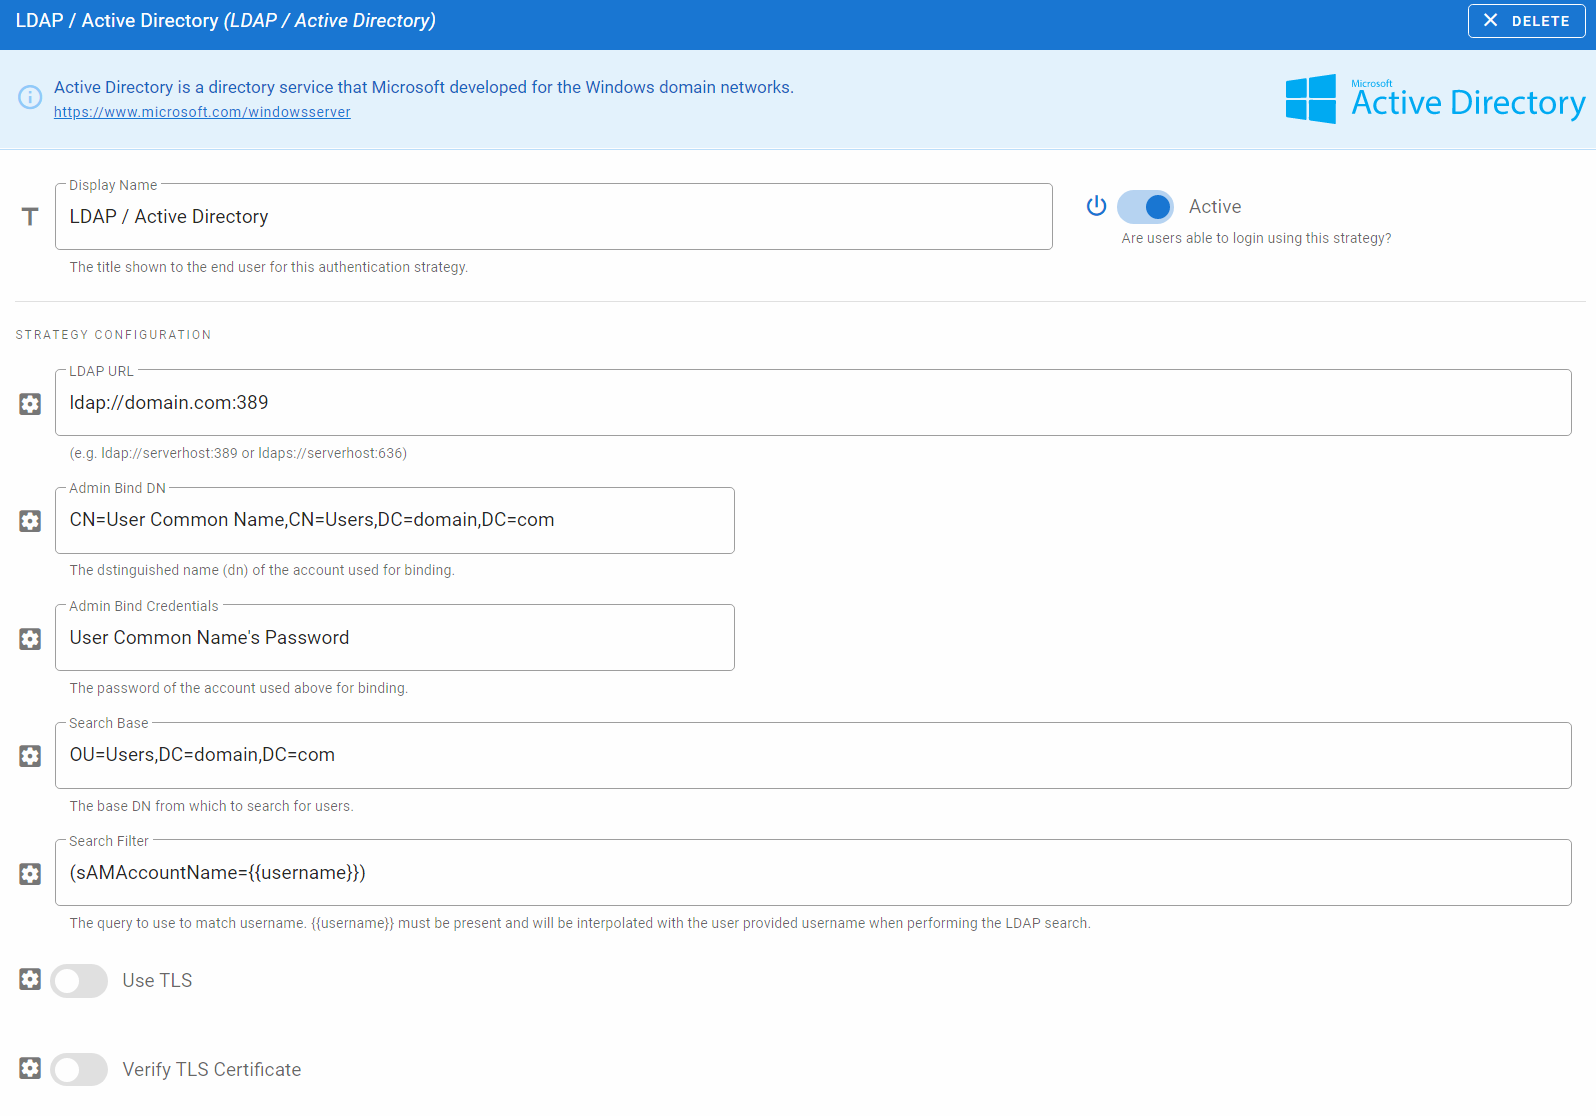Focus the Search Filter input field
The image size is (1596, 1116).
(813, 873)
